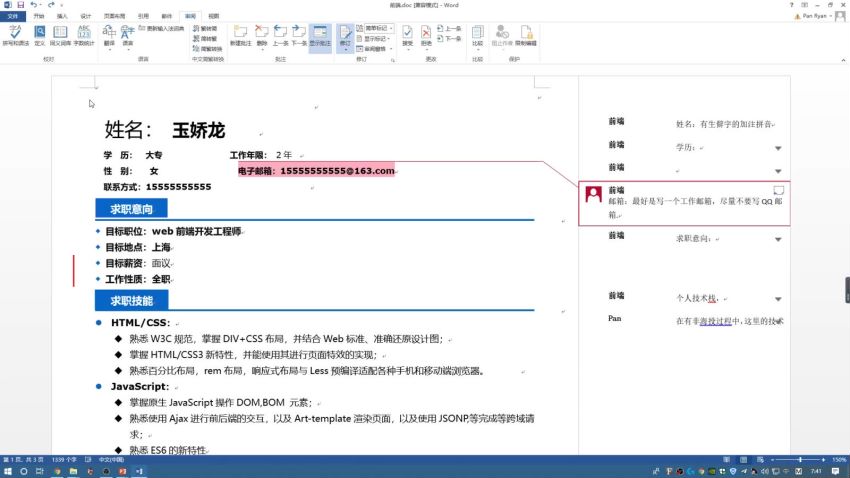The image size is (850, 478).
Task: Open PowerPoint from the taskbar
Action: [x=123, y=471]
